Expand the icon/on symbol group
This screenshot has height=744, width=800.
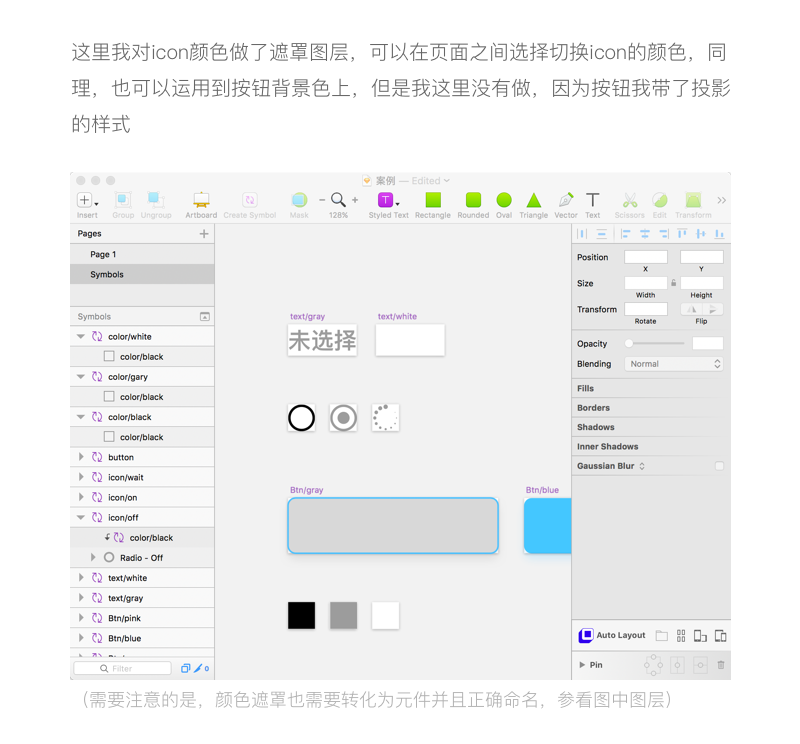81,497
